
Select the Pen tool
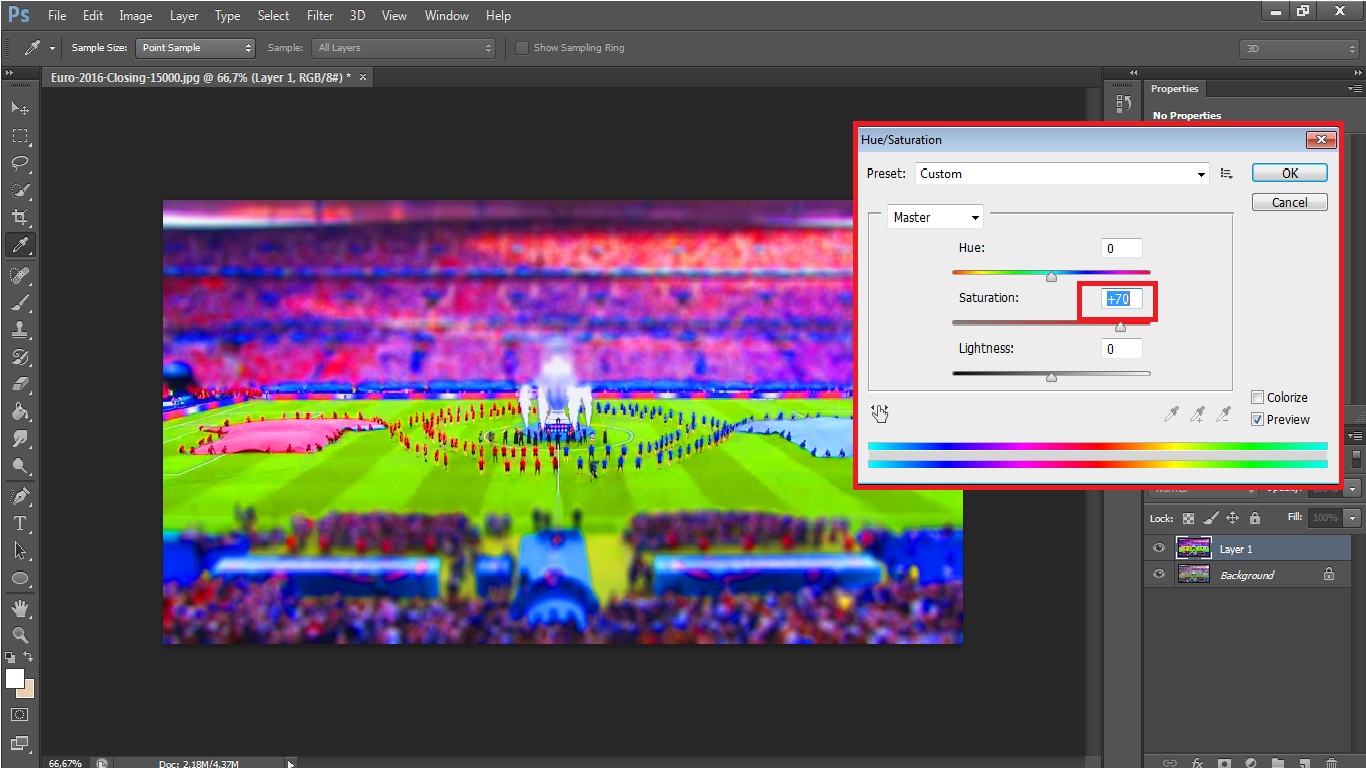click(19, 496)
